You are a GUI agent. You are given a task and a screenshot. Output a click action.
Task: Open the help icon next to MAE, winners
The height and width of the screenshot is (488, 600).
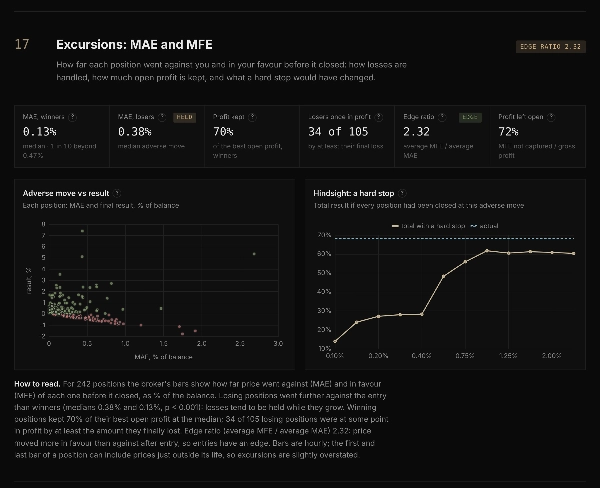pos(72,117)
